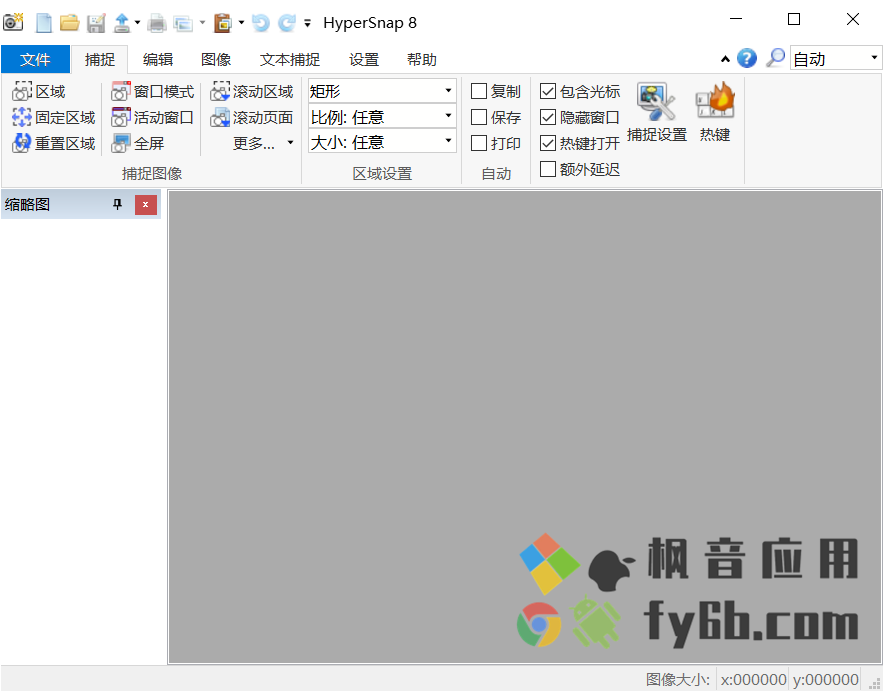Click the magnifier search icon
The image size is (884, 692).
coord(775,58)
